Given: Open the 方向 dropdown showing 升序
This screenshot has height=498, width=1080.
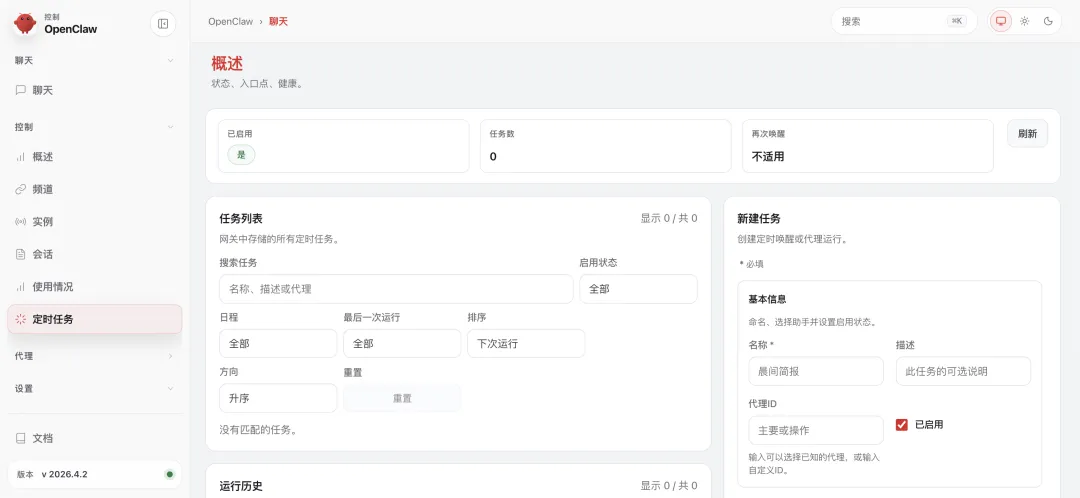Looking at the screenshot, I should (278, 398).
